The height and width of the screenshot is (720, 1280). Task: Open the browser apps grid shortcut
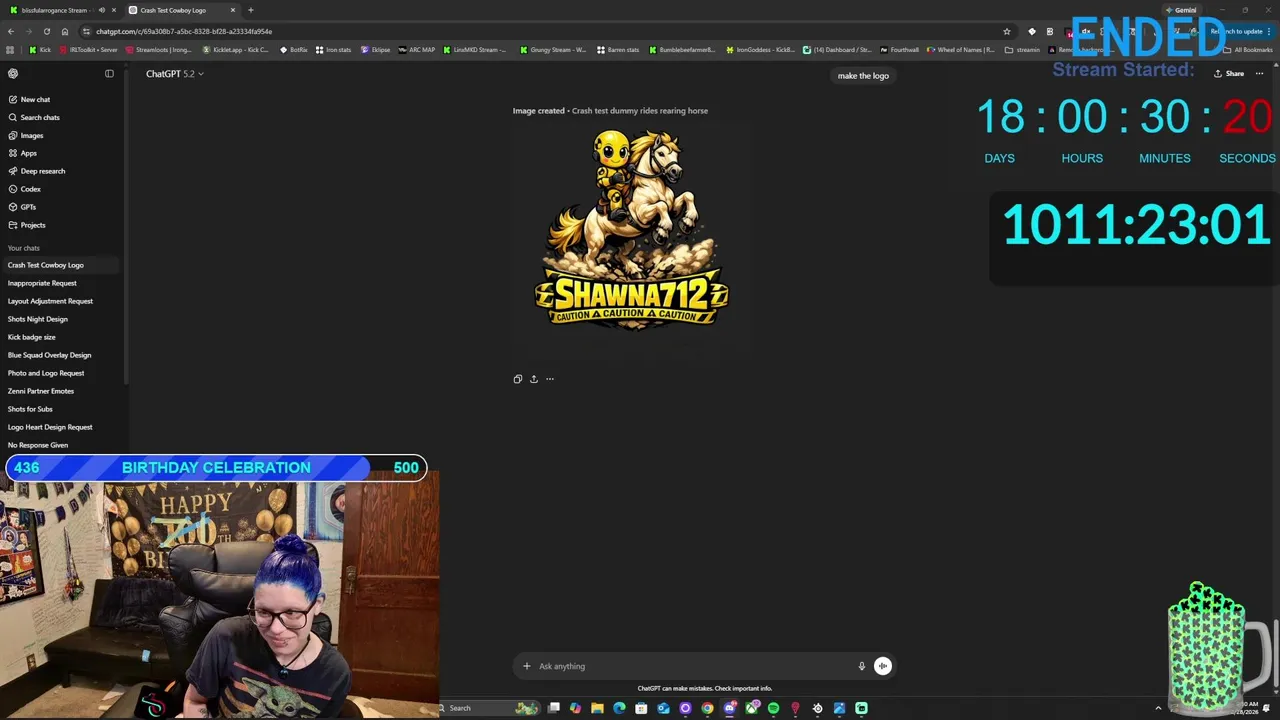coord(10,49)
